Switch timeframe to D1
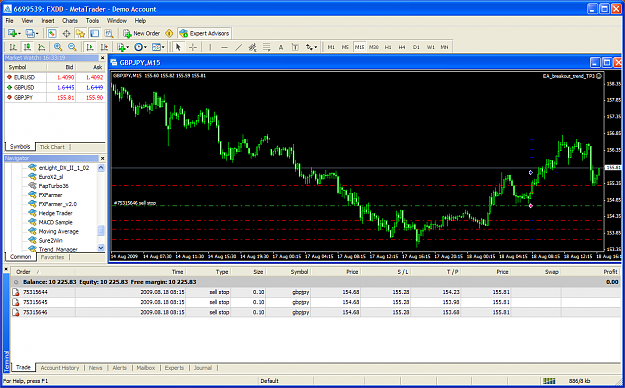This screenshot has height=388, width=625. [416, 47]
